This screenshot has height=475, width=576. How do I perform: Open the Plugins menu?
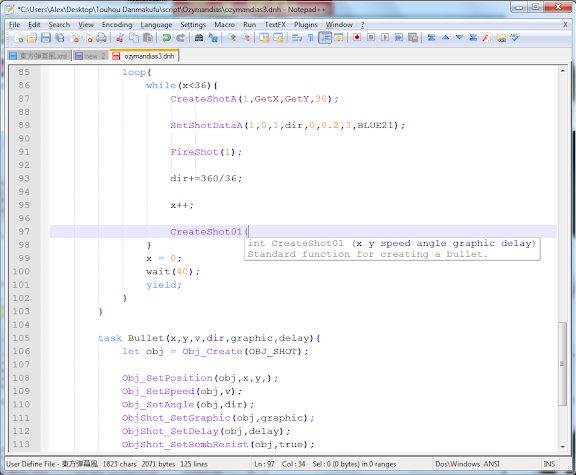click(306, 25)
